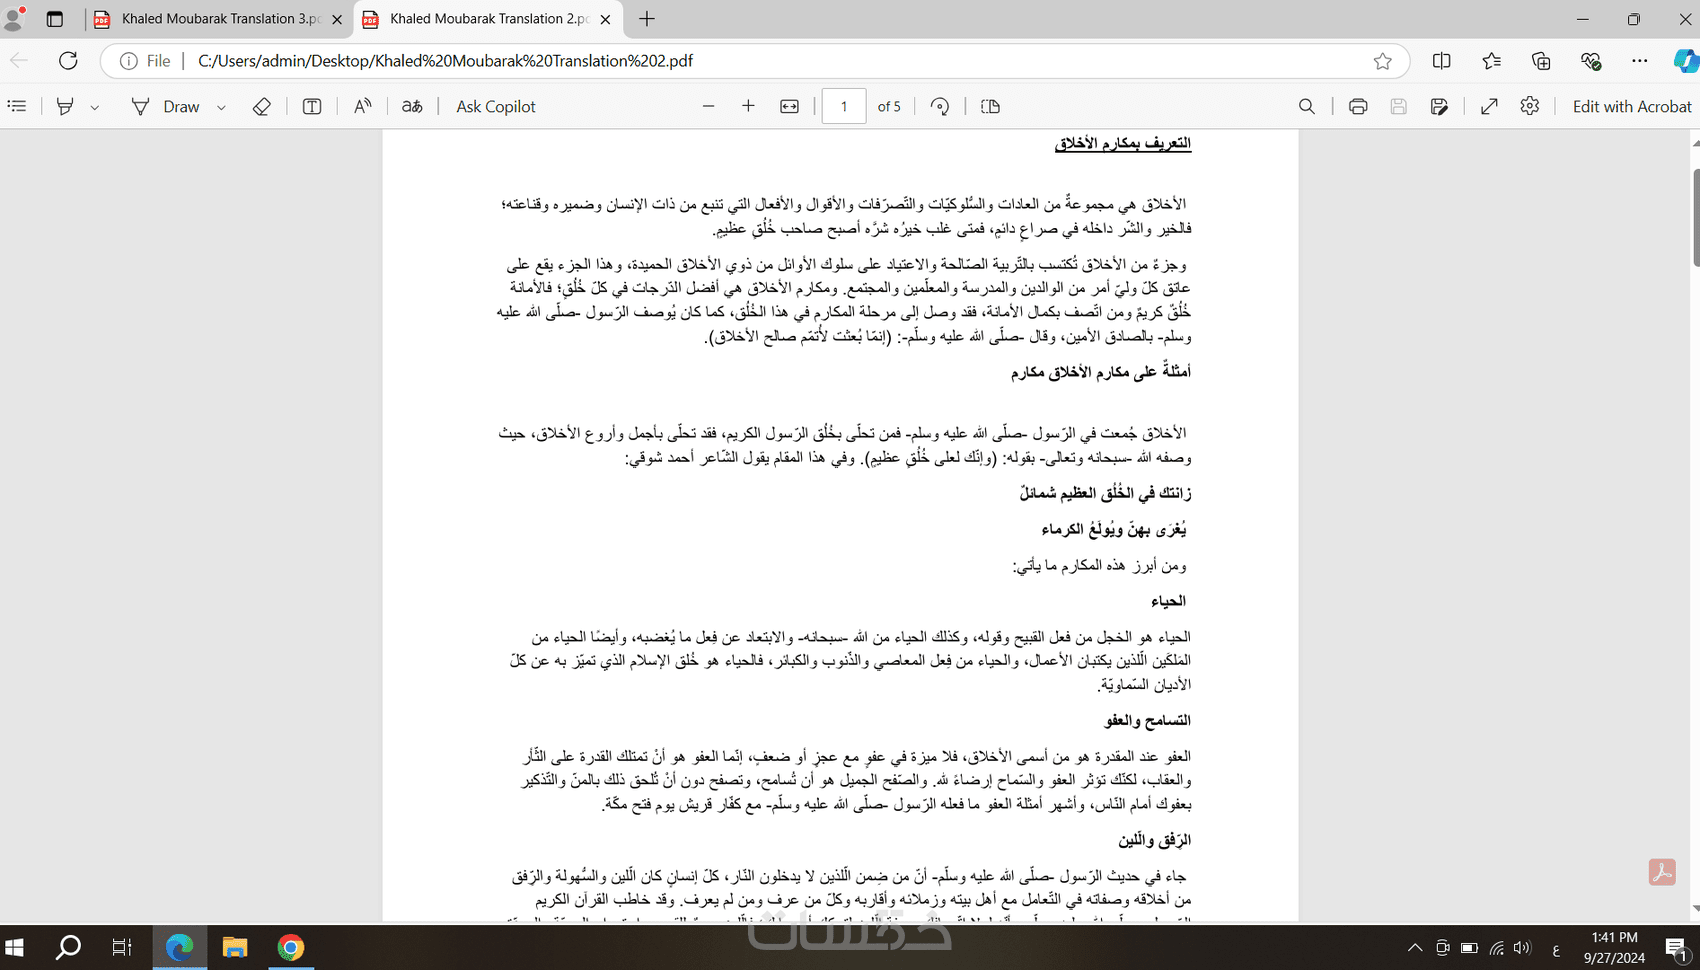This screenshot has width=1700, height=970.
Task: Open a new browser tab
Action: point(647,19)
